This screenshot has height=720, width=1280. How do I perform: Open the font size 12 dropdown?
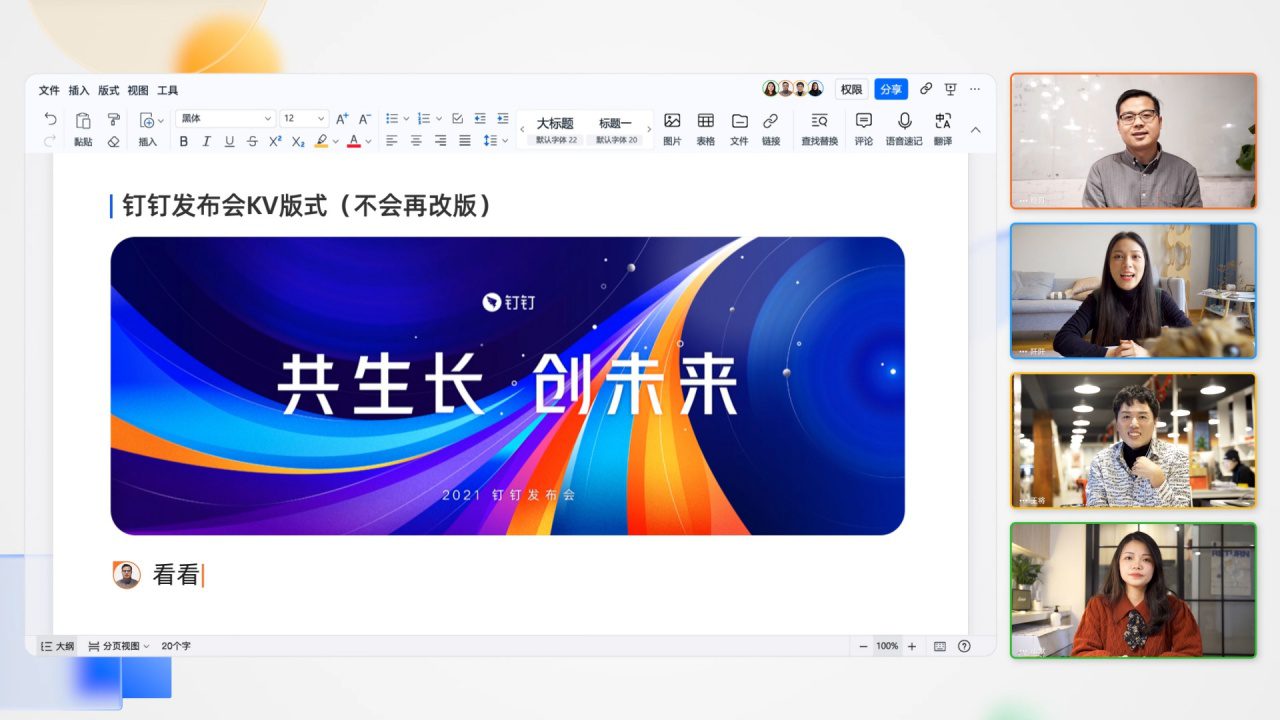click(304, 118)
